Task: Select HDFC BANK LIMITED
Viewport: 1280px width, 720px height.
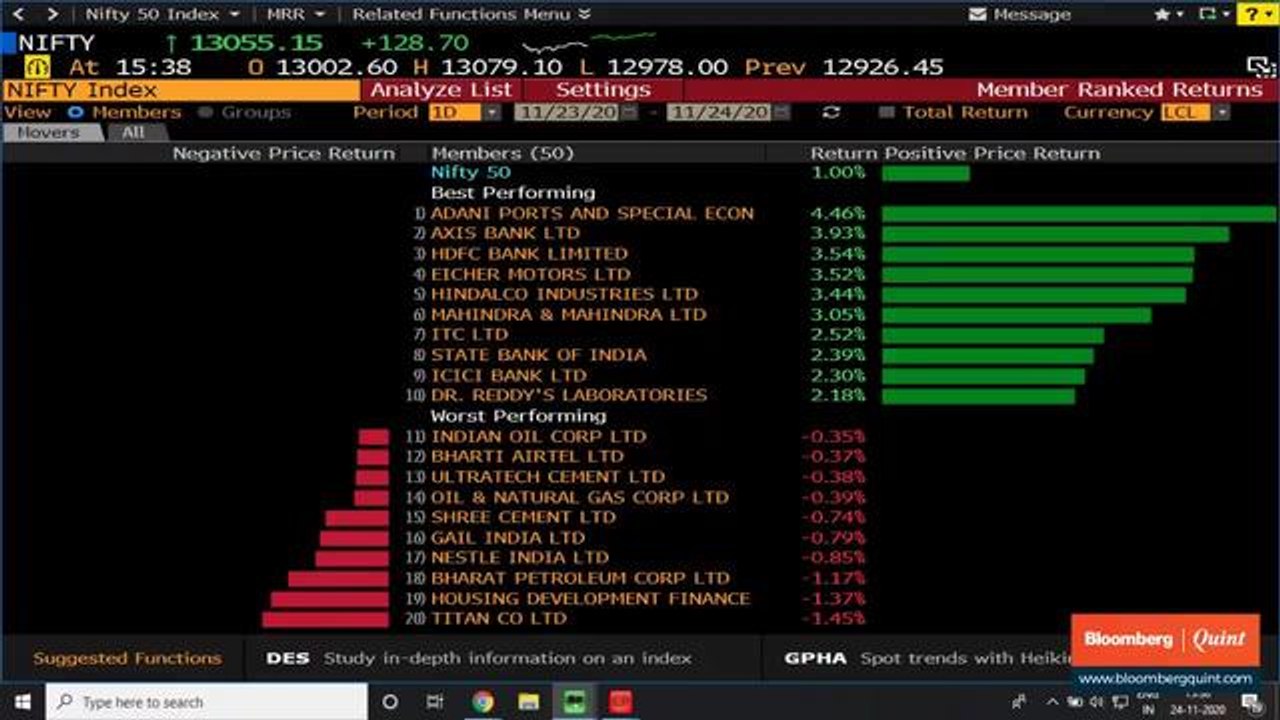Action: pyautogui.click(x=529, y=253)
